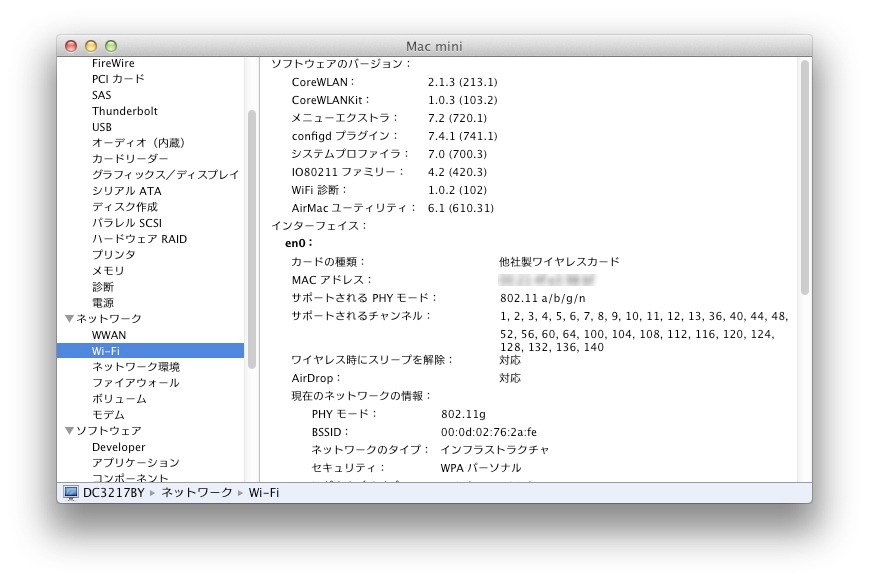
Task: Click the 他社製ワイヤレスカード value
Action: point(559,262)
